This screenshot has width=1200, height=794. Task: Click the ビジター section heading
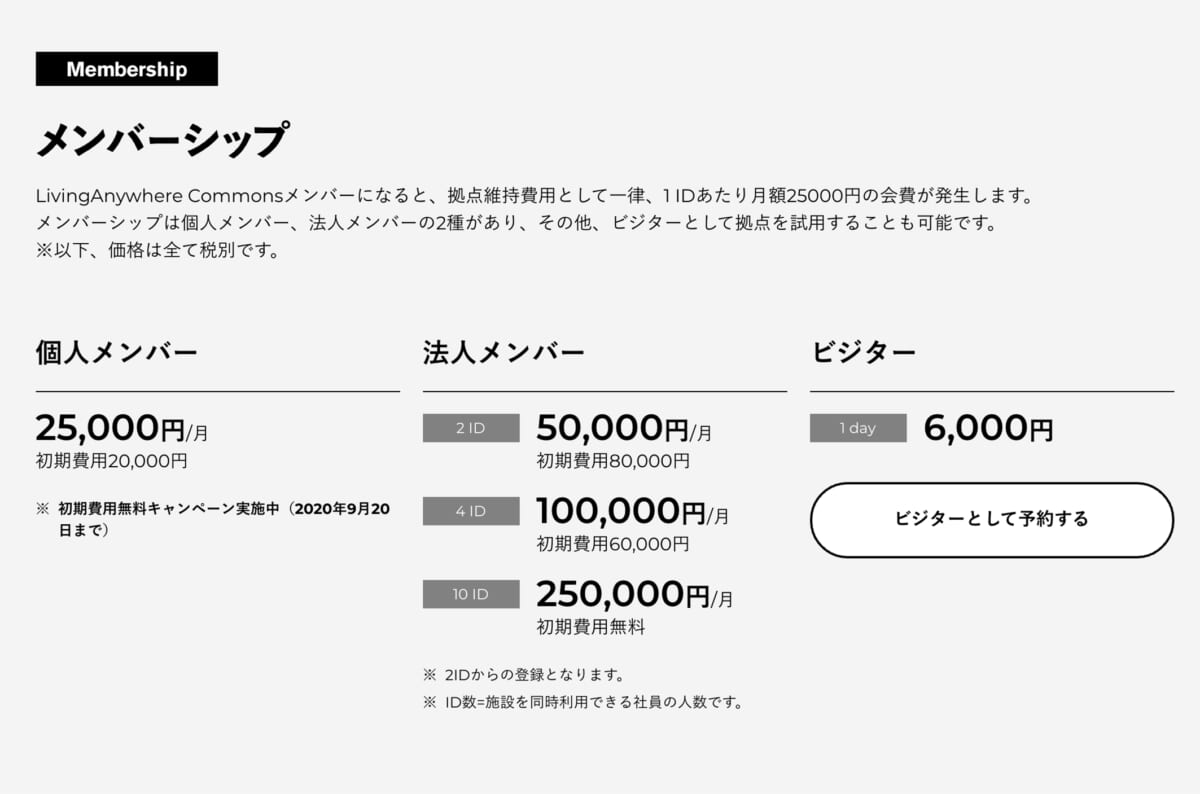coord(863,352)
